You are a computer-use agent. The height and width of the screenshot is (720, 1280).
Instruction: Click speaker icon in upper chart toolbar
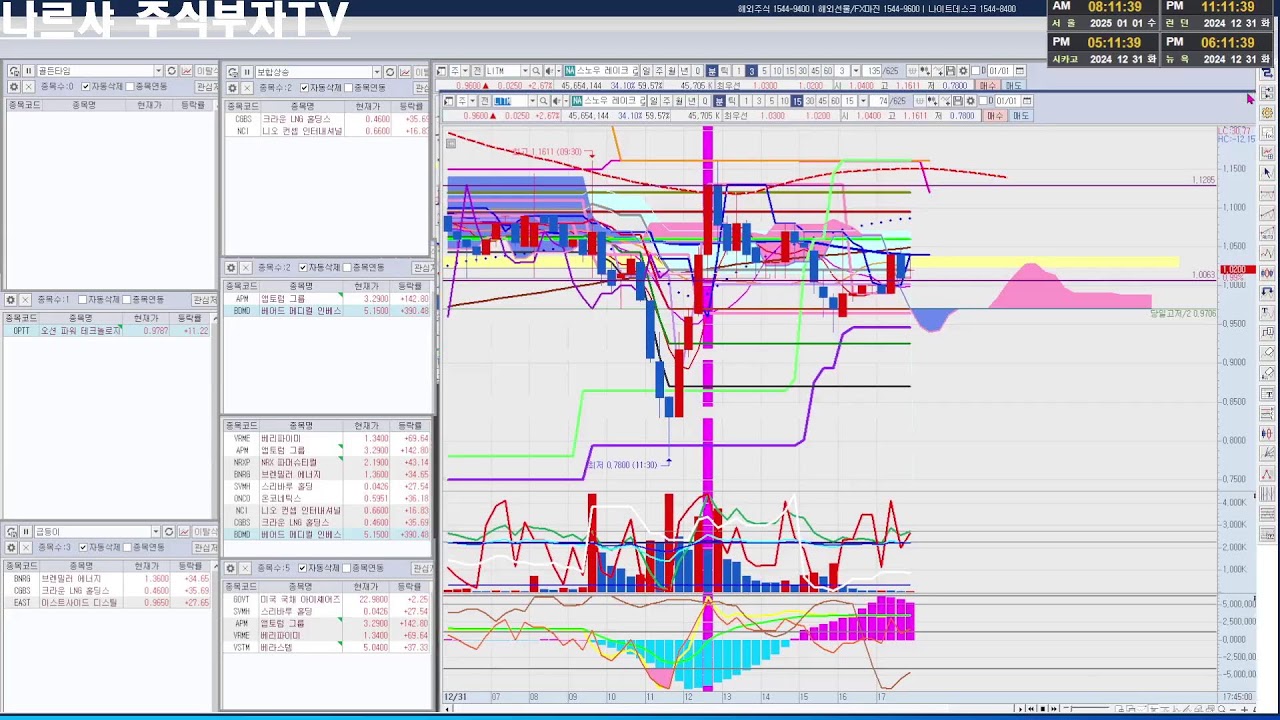[548, 71]
